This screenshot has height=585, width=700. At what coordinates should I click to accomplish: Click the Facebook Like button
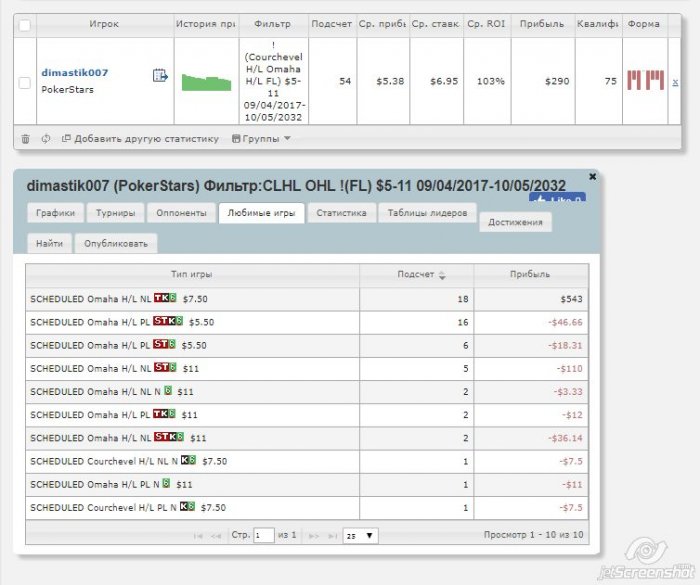[x=557, y=198]
